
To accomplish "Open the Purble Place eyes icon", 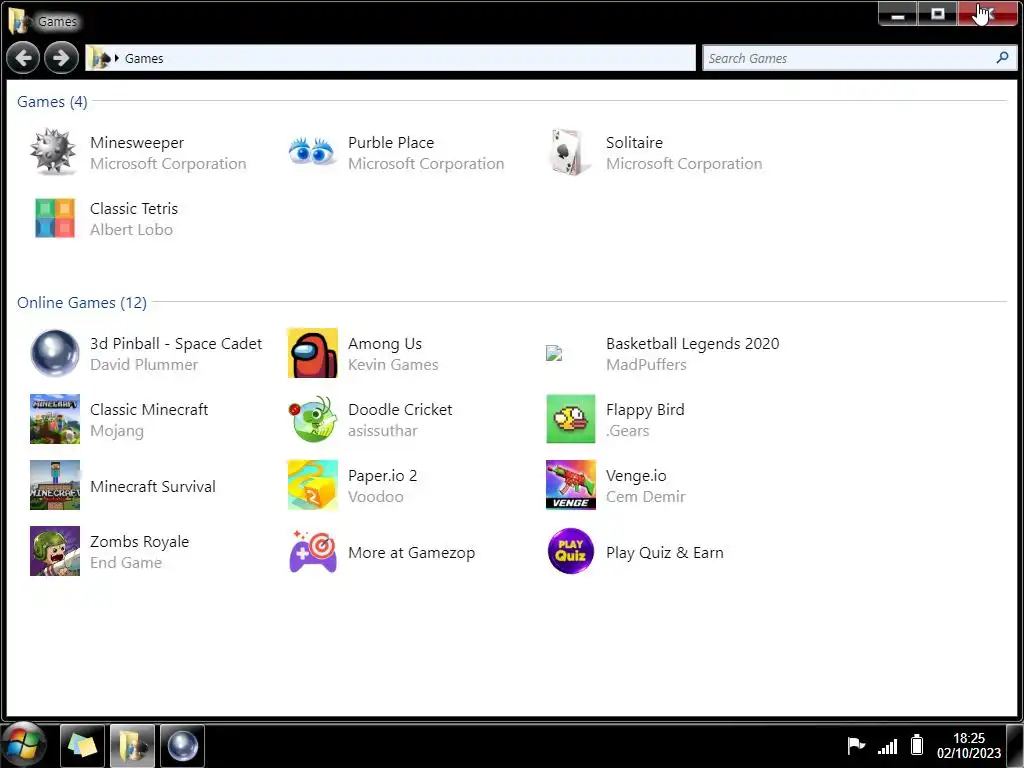I will pyautogui.click(x=312, y=152).
